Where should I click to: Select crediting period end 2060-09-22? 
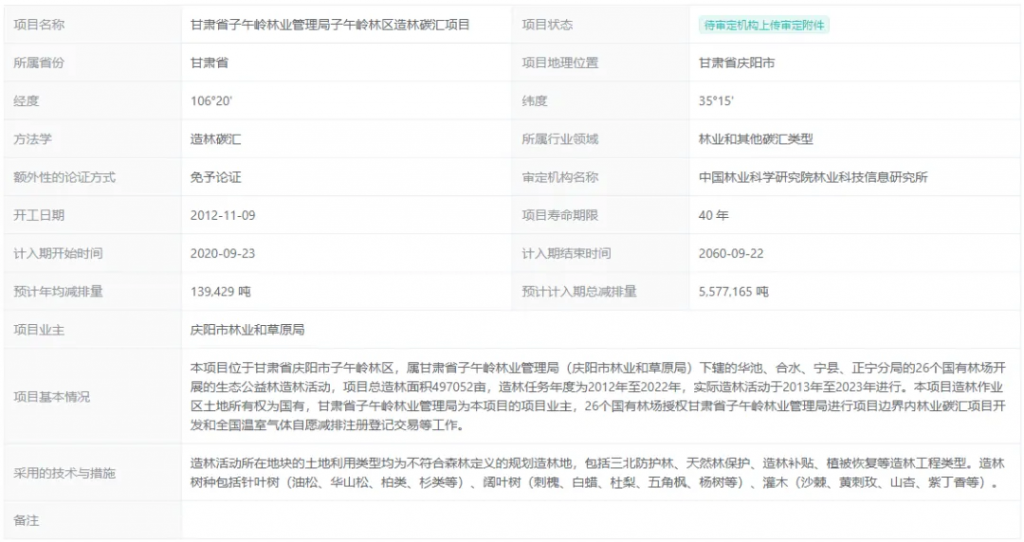click(731, 254)
